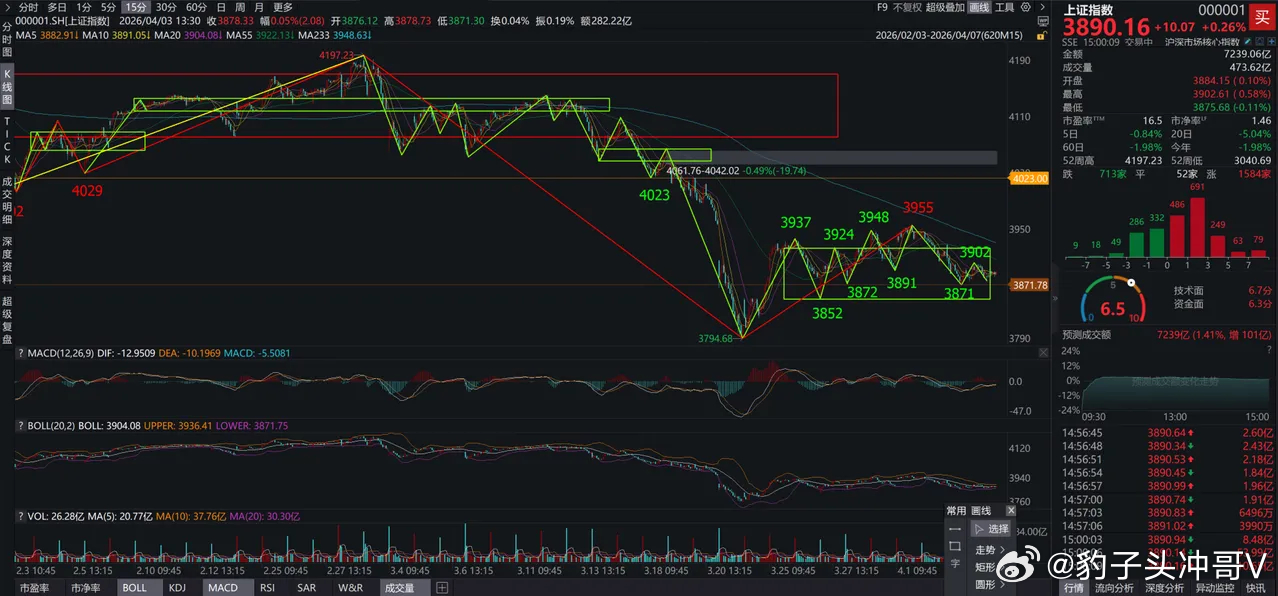
Task: Expand the left sidebar with top-left arrow
Action: [x=8, y=7]
